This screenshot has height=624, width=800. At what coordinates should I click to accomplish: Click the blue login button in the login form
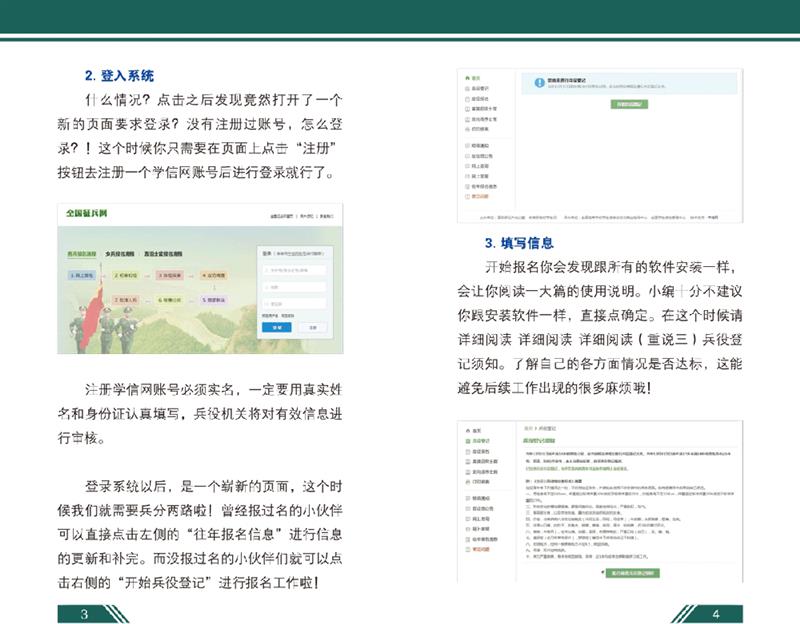click(x=277, y=327)
